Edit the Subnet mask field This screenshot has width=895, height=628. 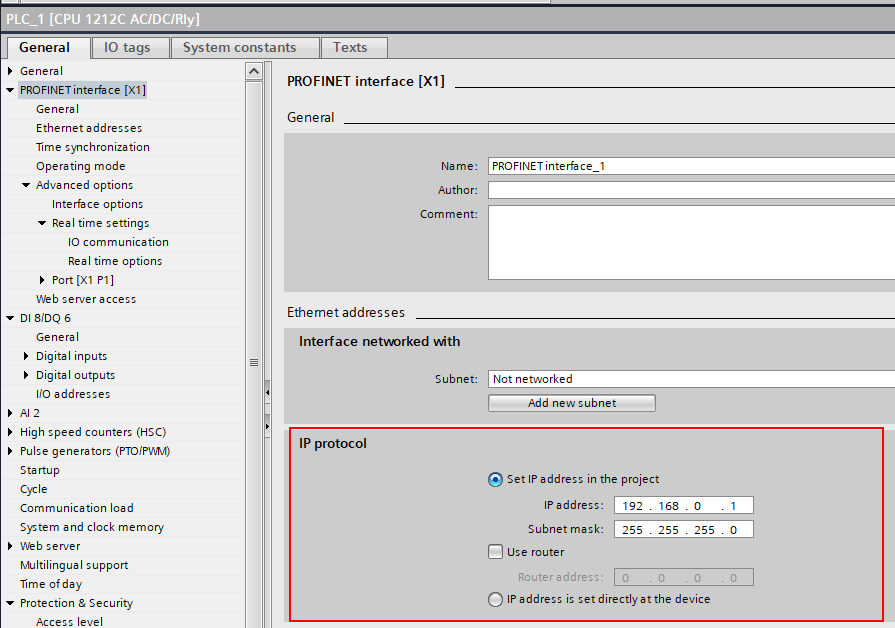tap(684, 530)
